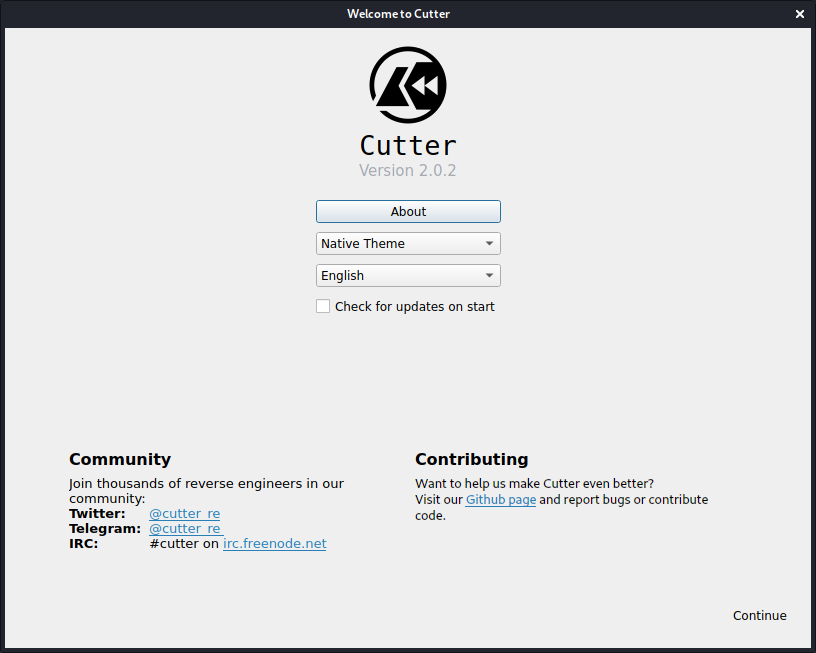Screen dimensions: 816x653
Task: Click the Contributing heading
Action: [471, 460]
